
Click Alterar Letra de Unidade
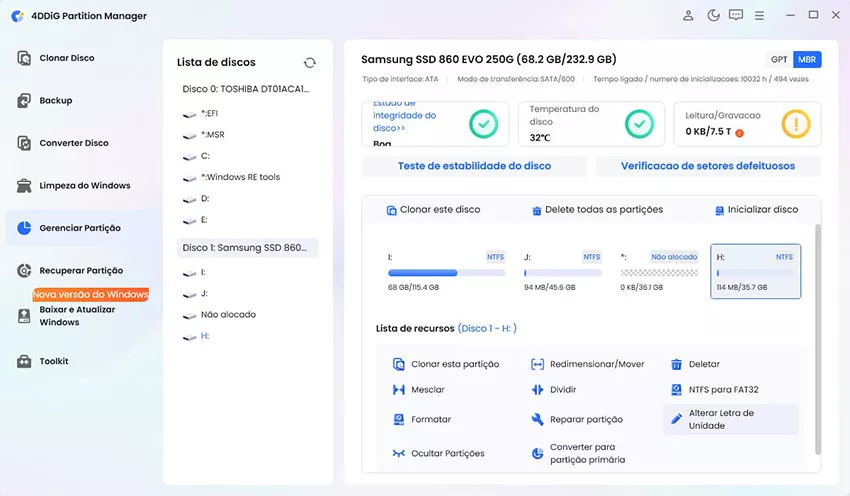tap(730, 420)
